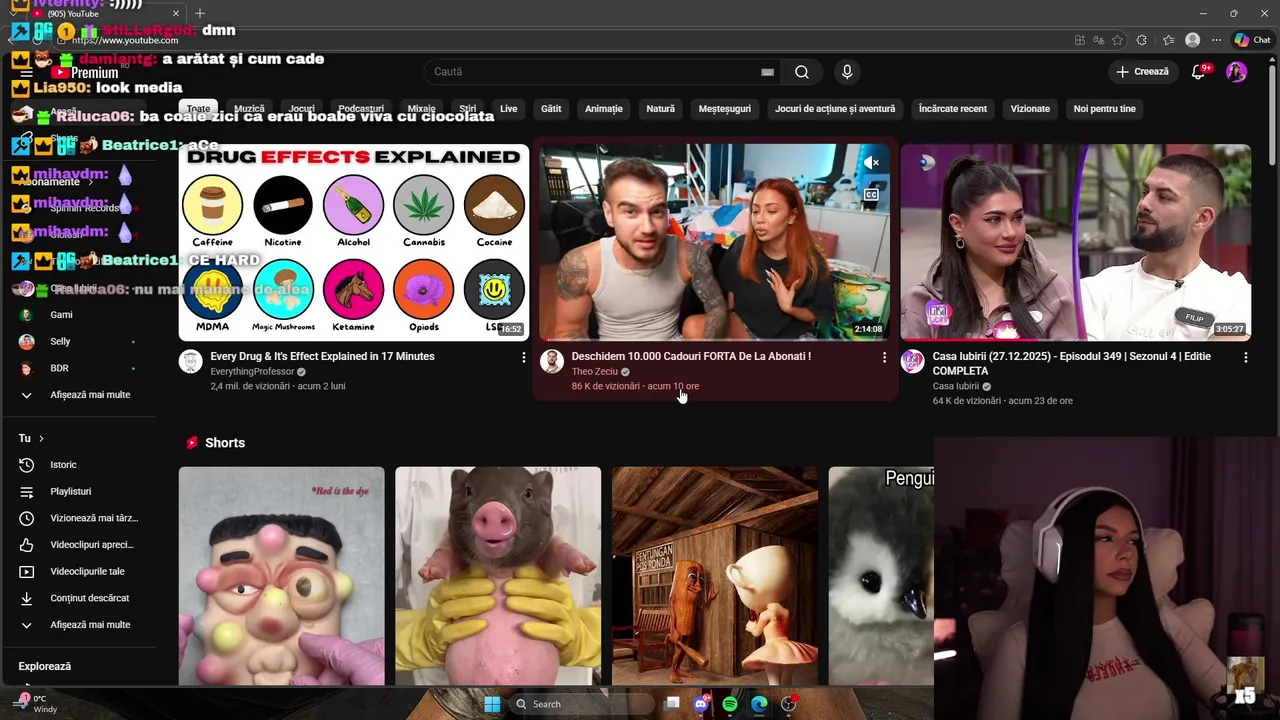Image resolution: width=1280 pixels, height=720 pixels.
Task: Open the Casa Iubirii video thumbnail
Action: click(x=1076, y=242)
